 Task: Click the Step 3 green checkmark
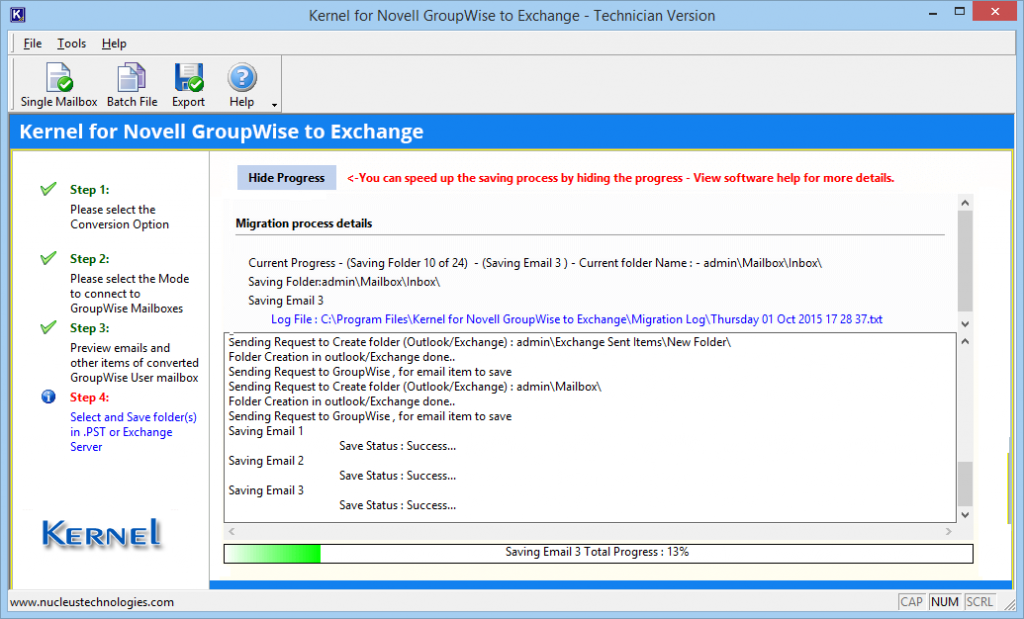point(47,327)
